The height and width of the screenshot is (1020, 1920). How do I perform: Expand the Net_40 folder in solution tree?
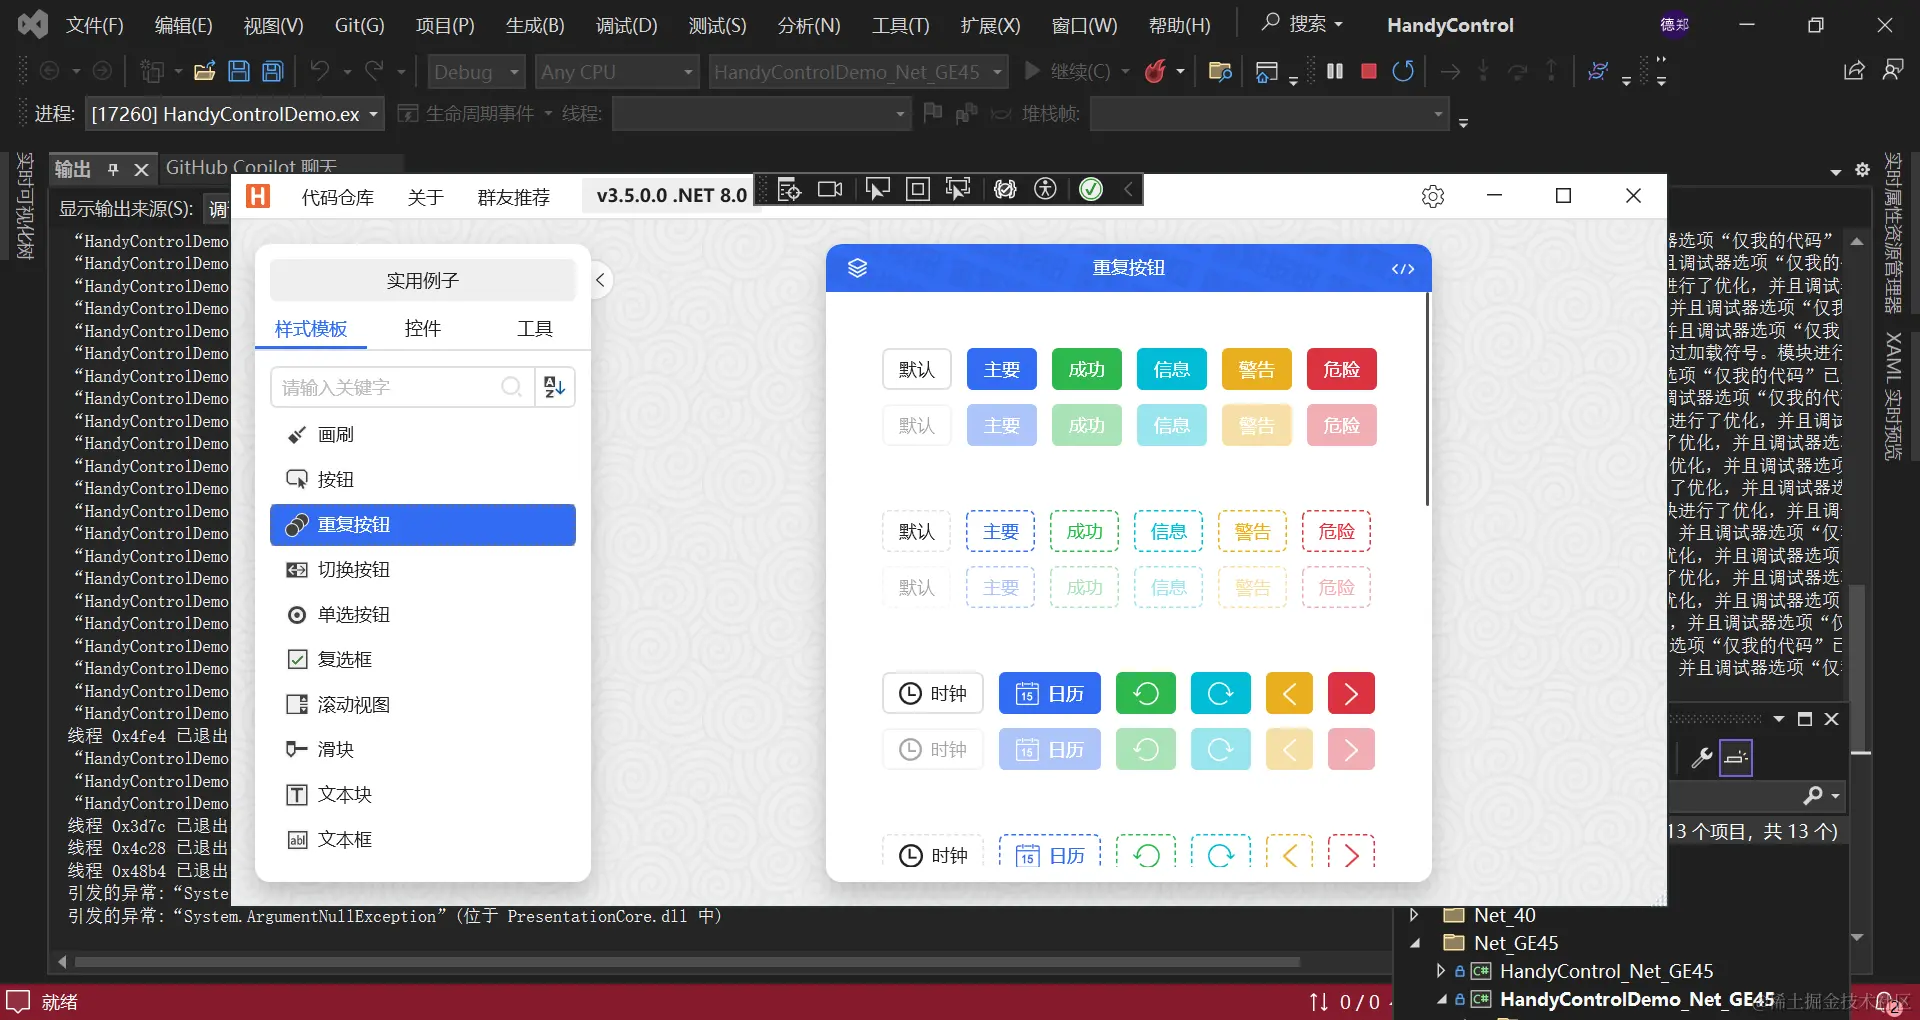[x=1414, y=915]
